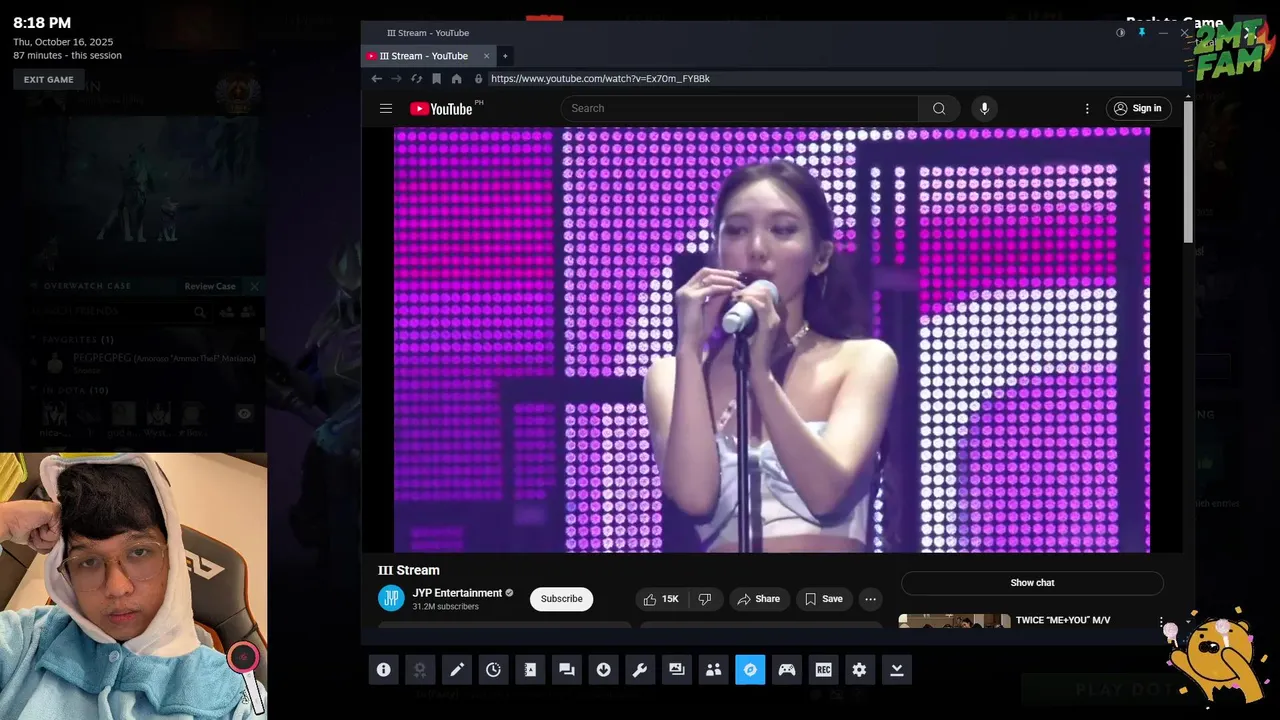Open the guides book icon

click(530, 670)
